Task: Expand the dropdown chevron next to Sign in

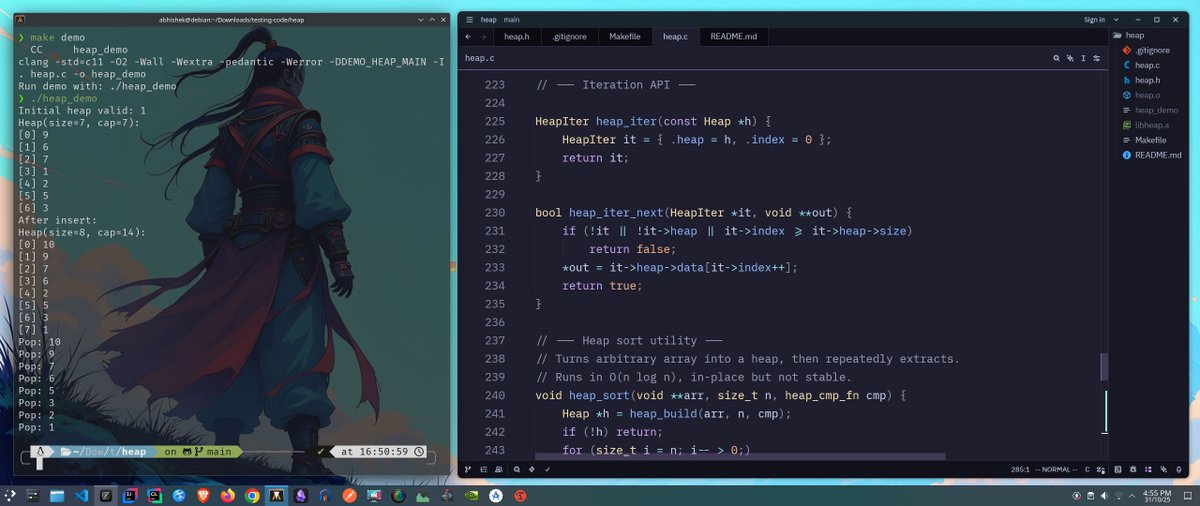Action: (1116, 19)
